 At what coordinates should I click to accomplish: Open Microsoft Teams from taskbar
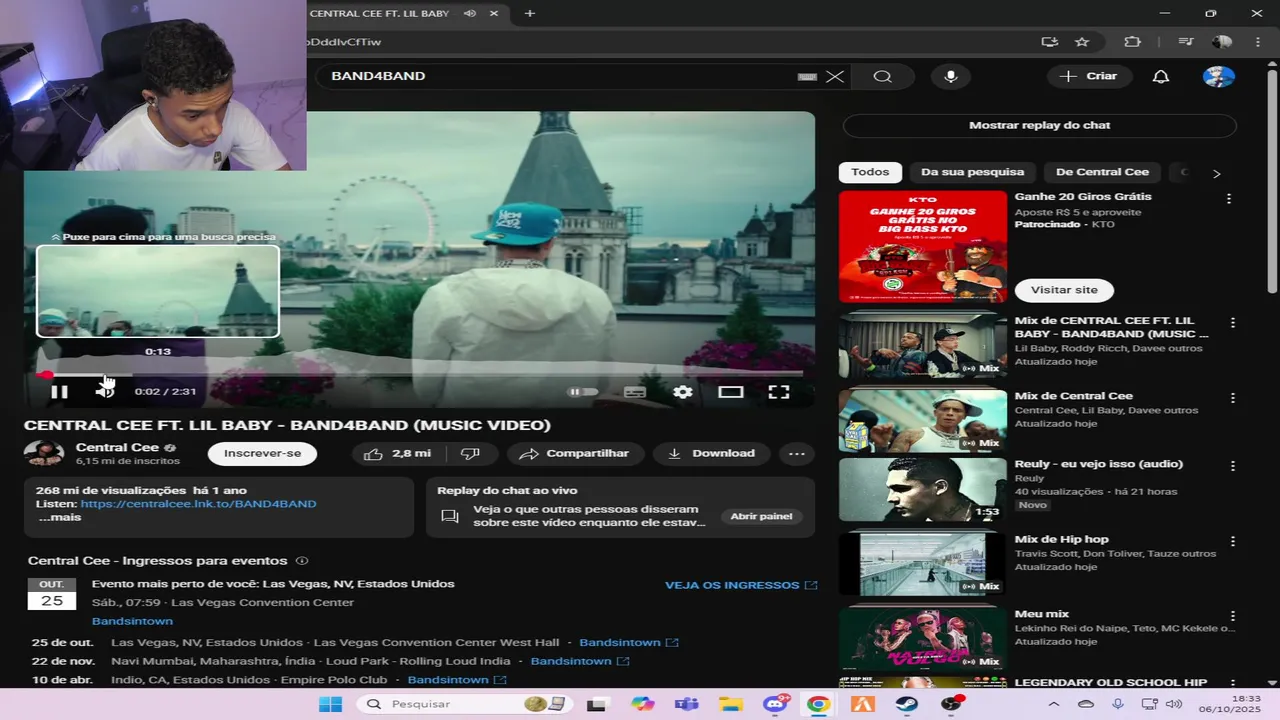point(686,704)
